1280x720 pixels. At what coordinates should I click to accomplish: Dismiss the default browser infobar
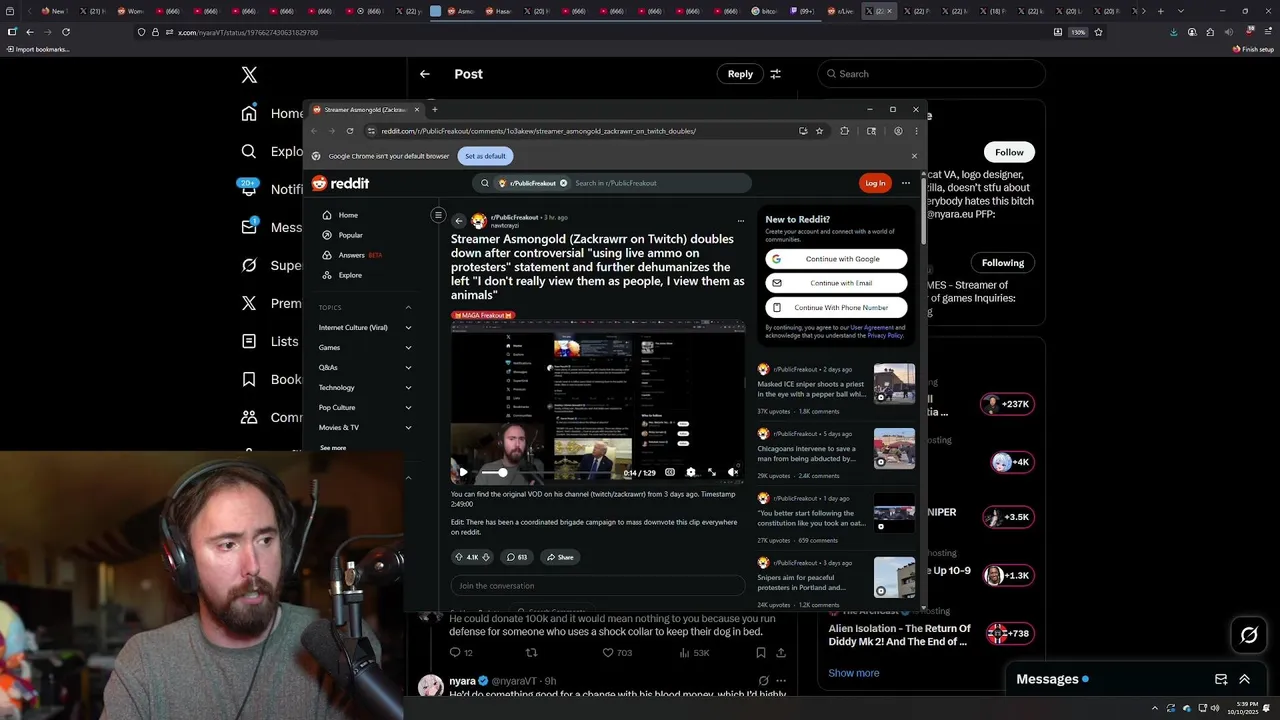914,156
